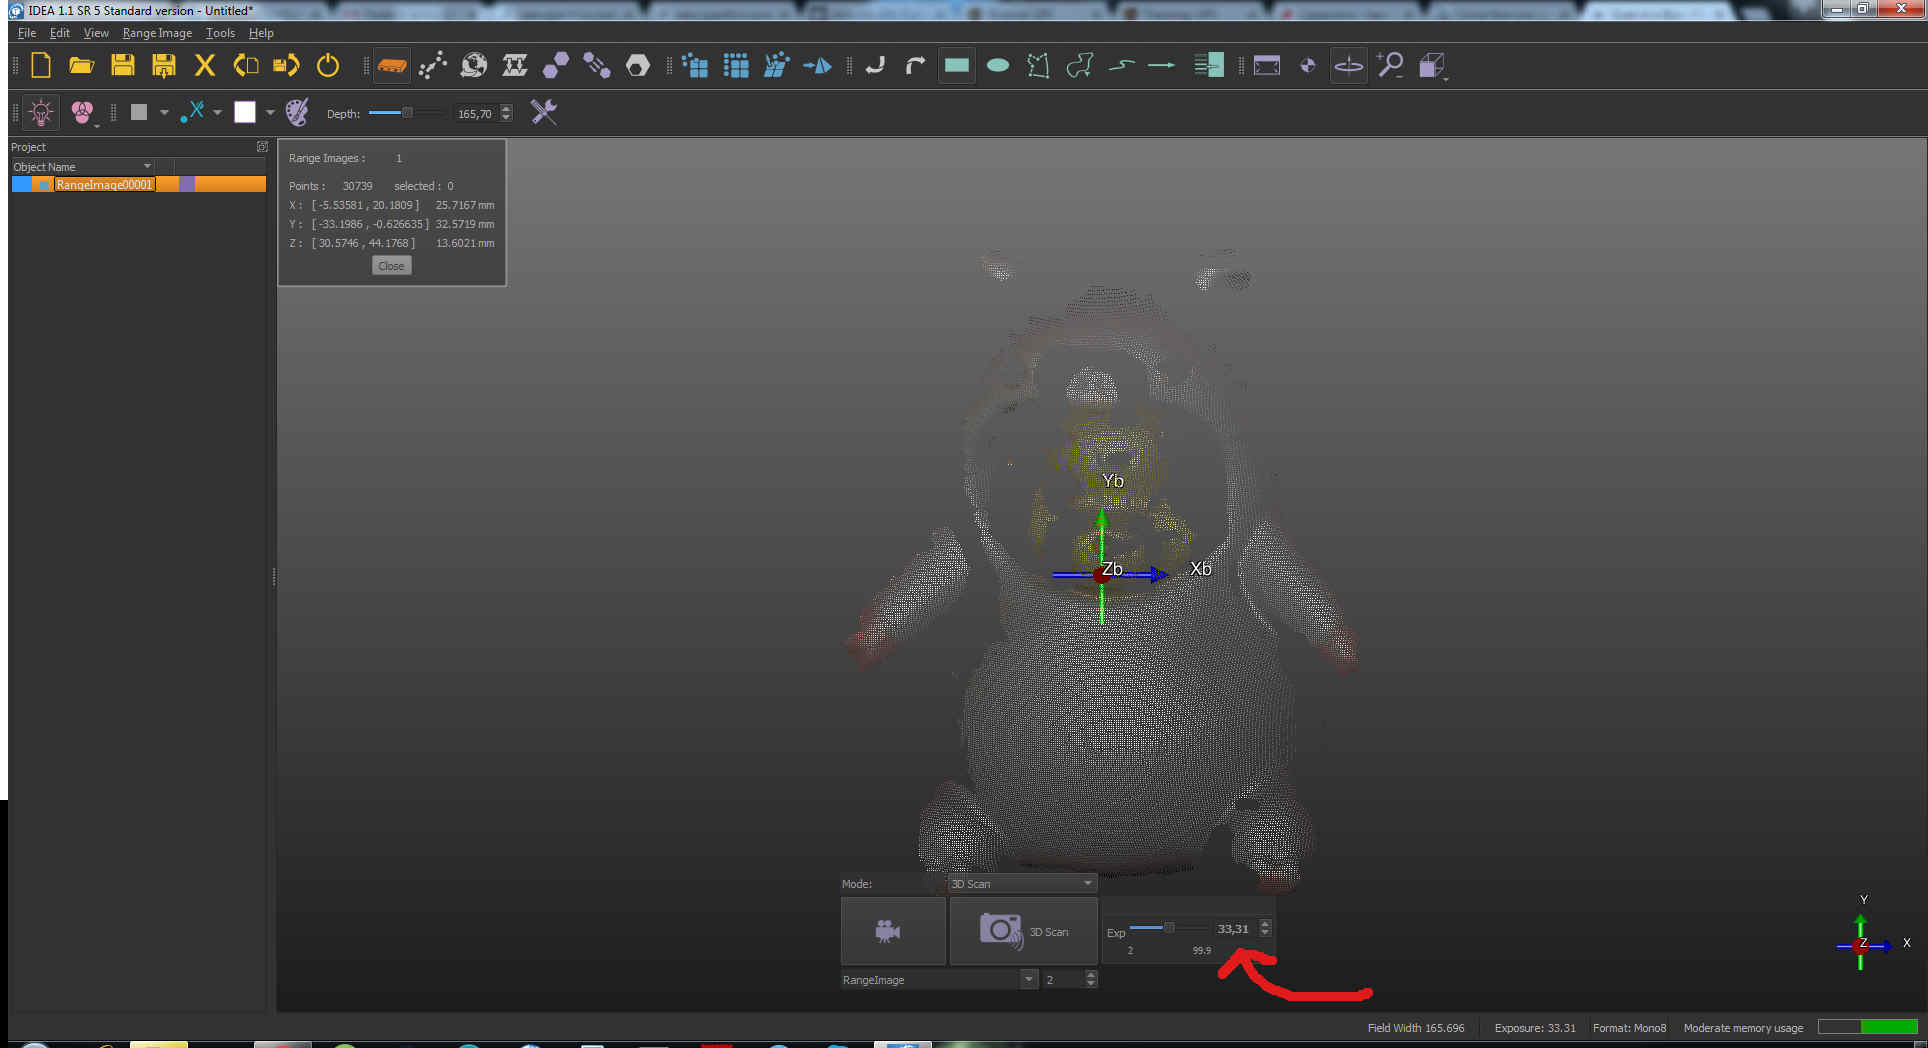Open the Range Image menu
This screenshot has height=1048, width=1928.
[x=157, y=33]
